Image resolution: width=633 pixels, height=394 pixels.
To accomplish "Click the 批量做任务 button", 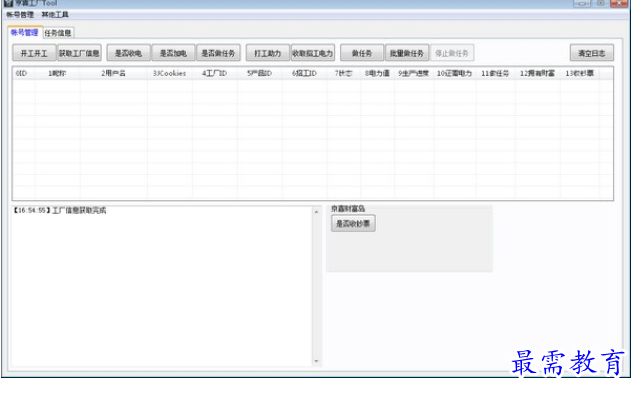I will coord(407,53).
